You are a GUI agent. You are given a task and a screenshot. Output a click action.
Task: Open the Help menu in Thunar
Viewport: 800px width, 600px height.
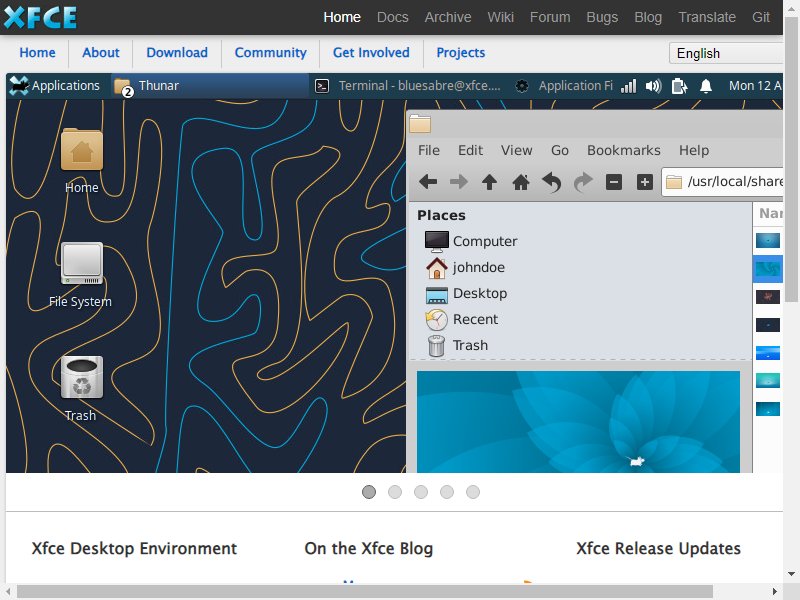(694, 151)
